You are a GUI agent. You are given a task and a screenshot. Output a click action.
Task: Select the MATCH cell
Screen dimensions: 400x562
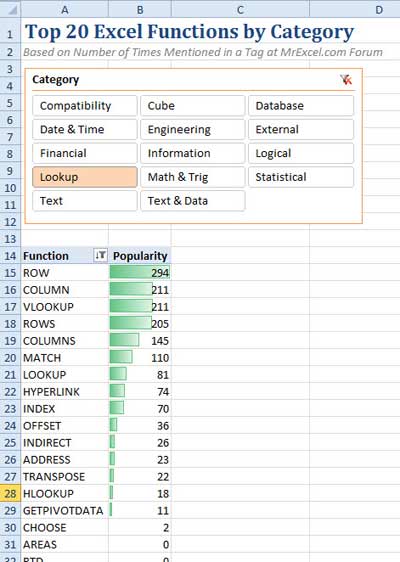pyautogui.click(x=65, y=358)
